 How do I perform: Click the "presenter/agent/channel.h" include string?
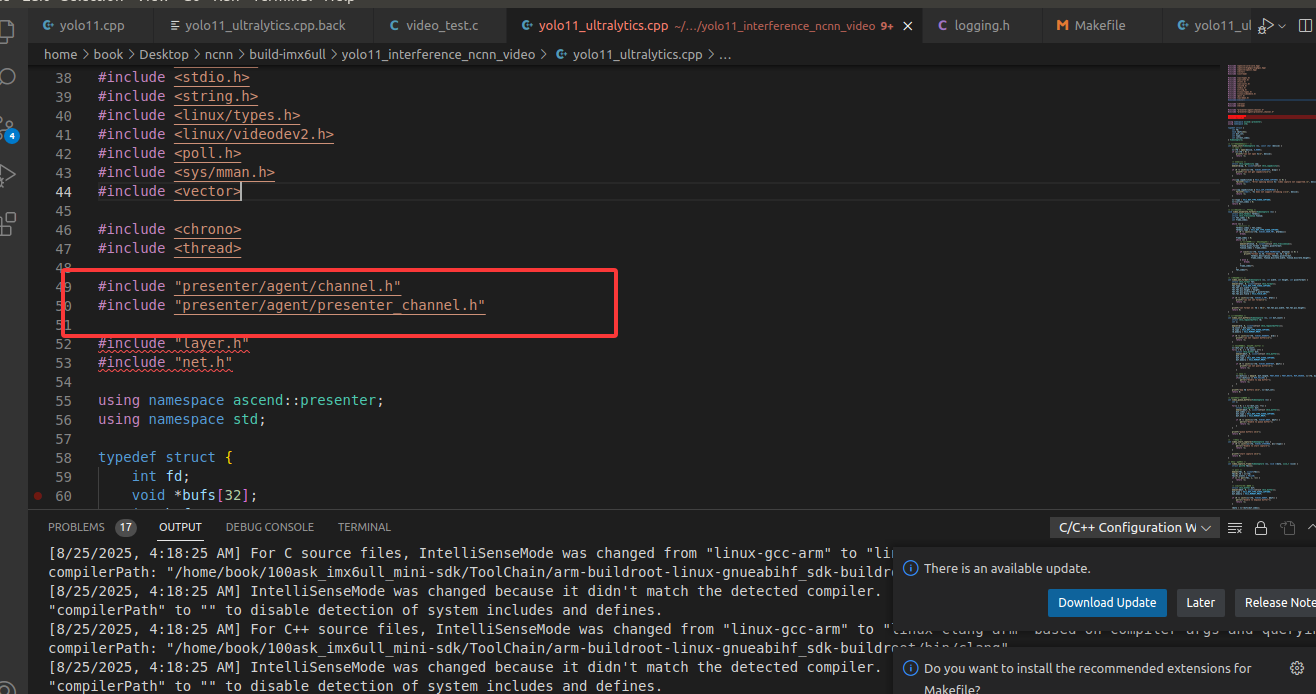click(288, 287)
